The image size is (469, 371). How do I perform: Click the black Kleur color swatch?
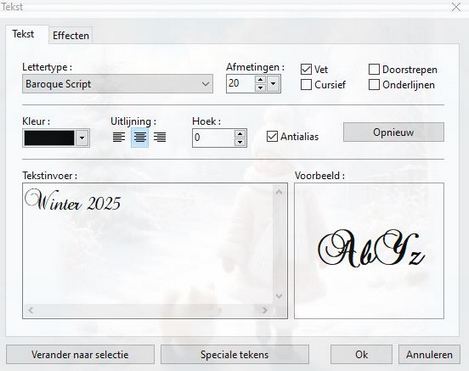pos(49,138)
